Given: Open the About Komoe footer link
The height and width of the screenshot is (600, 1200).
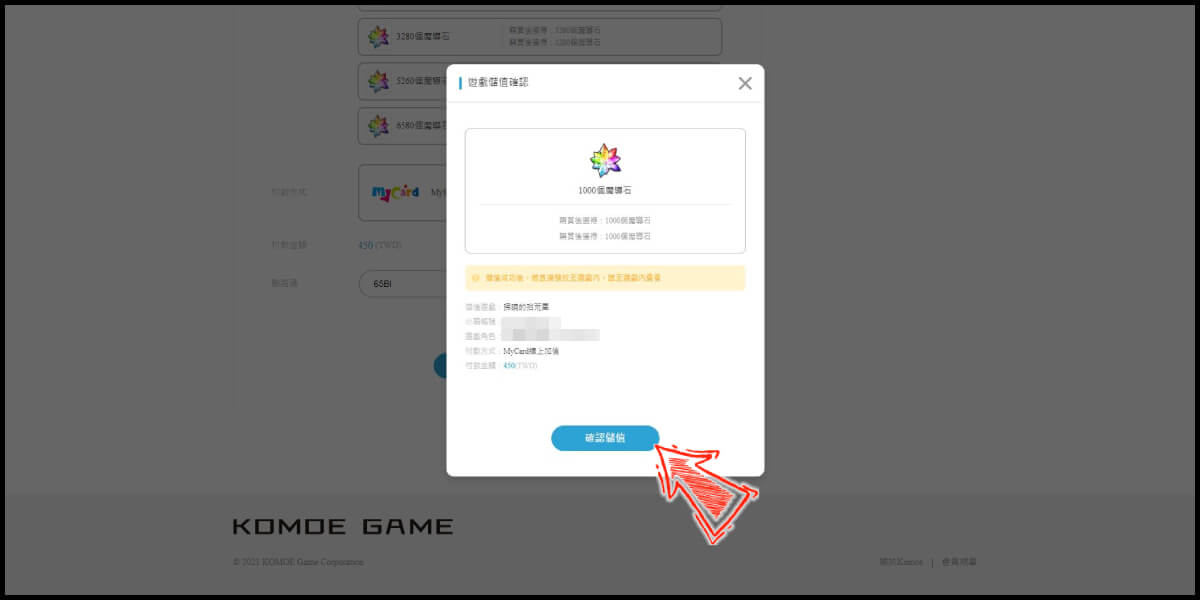Looking at the screenshot, I should pos(901,562).
